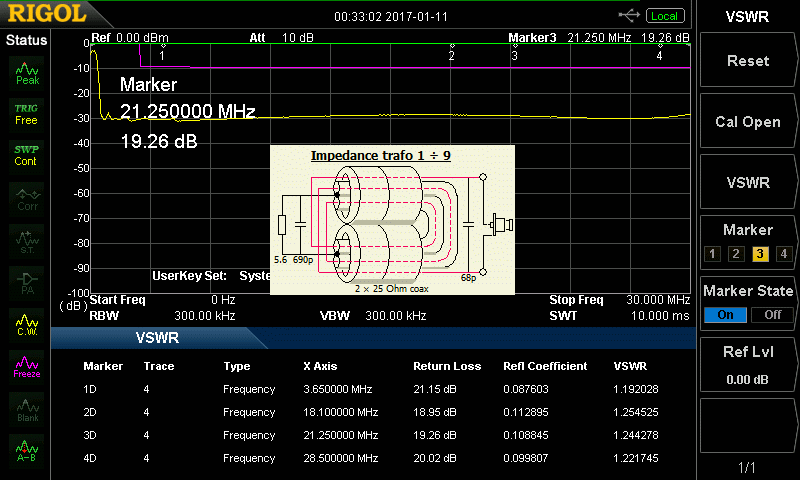Click marker 2 diamond on the trace

click(452, 47)
